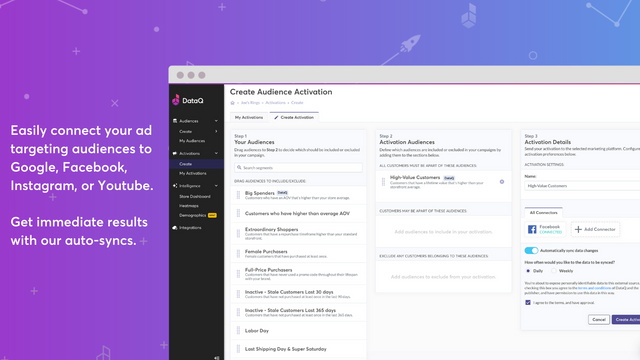
Task: Select 'Last Shipping Day & Super Saturday' row
Action: pos(298,349)
